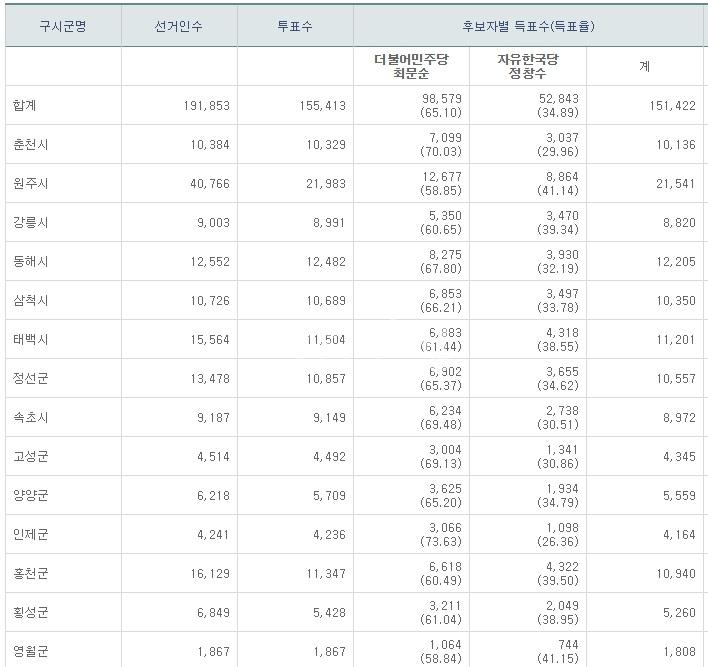Click 원주시 electorate value 40,766

coord(210,184)
